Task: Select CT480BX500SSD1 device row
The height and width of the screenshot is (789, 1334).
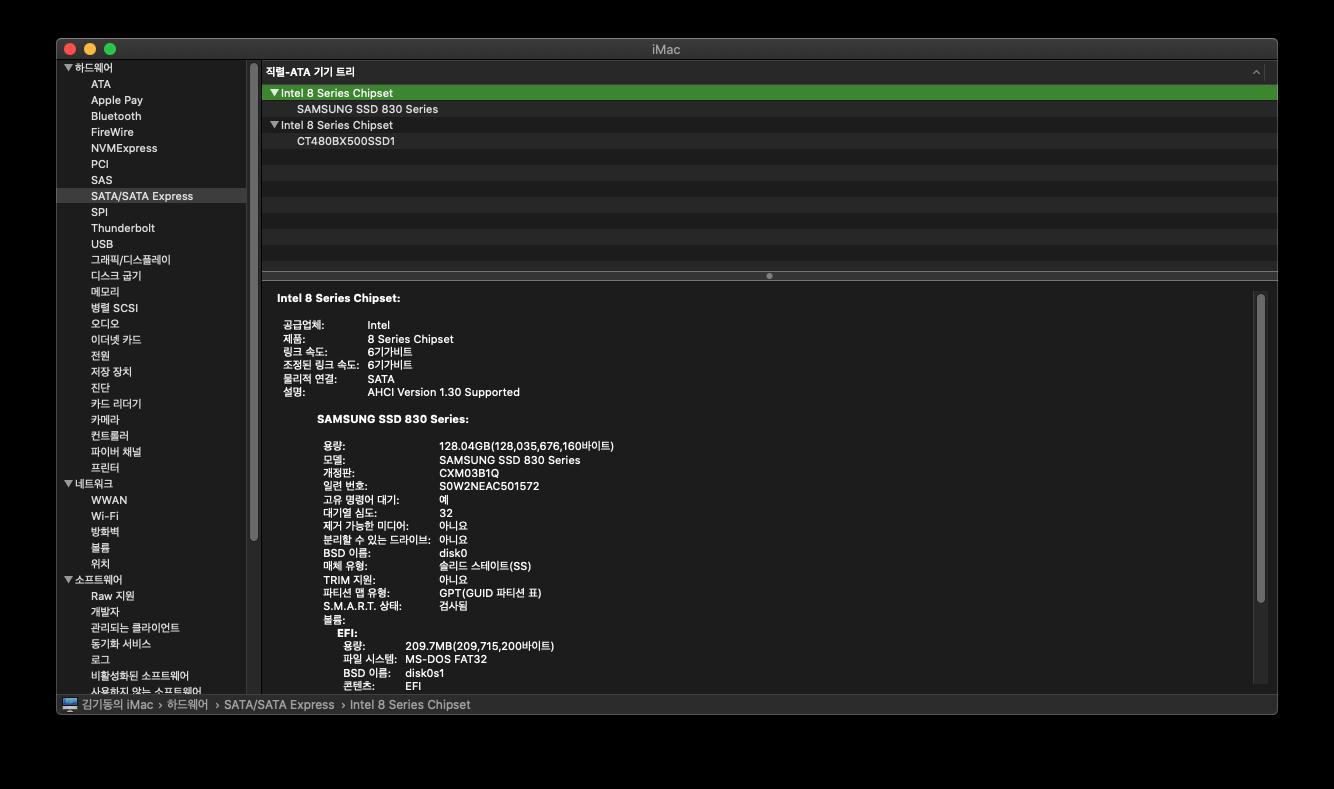Action: pyautogui.click(x=769, y=141)
